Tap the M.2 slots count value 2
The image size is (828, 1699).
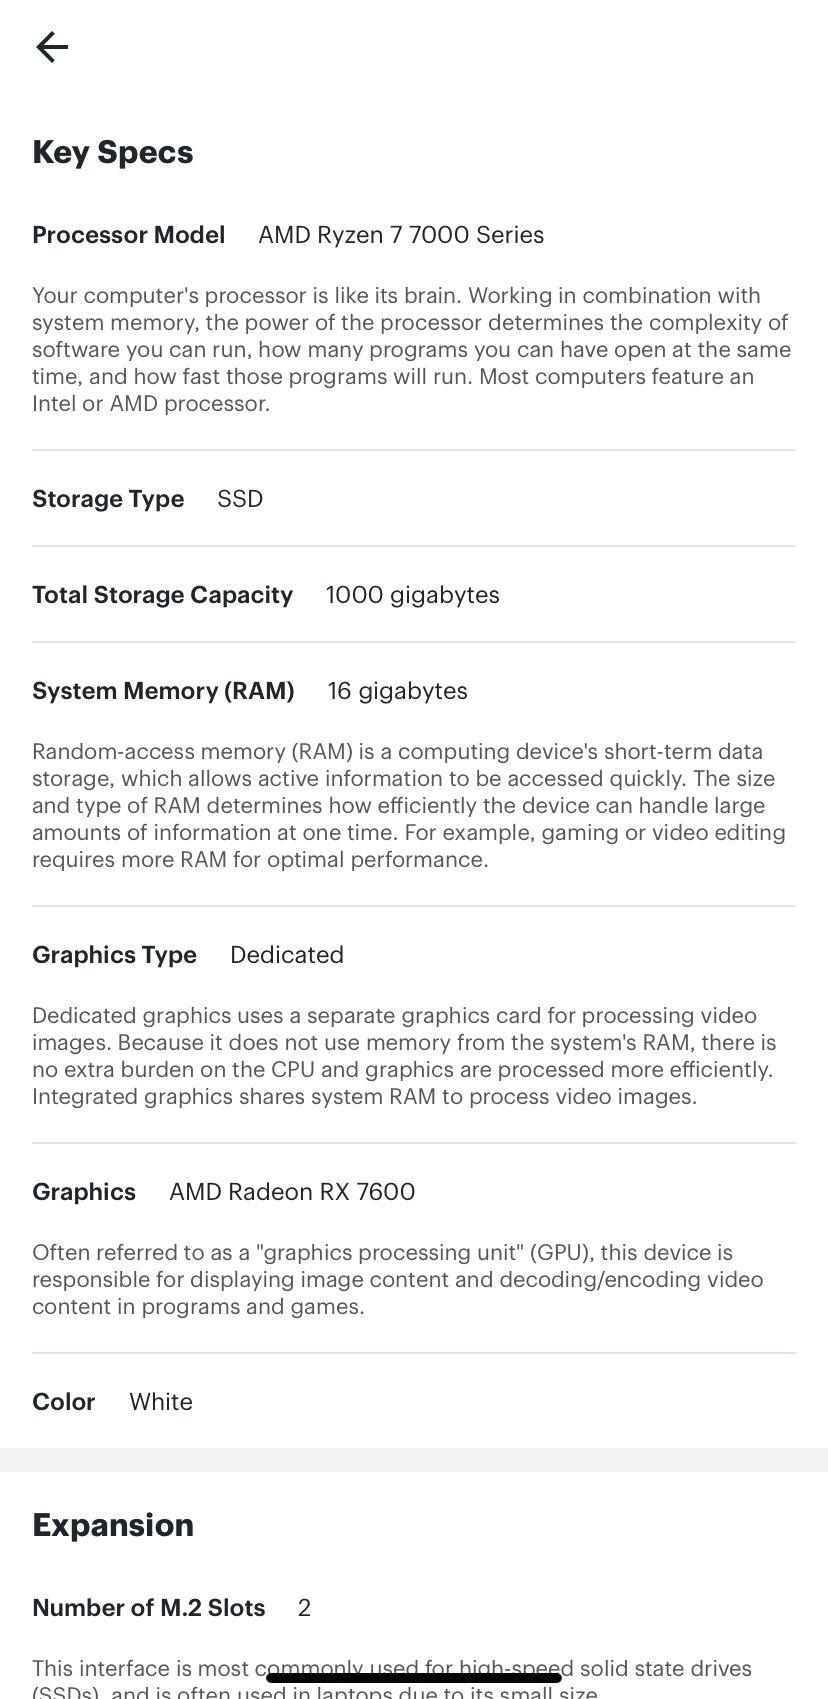[x=303, y=1608]
